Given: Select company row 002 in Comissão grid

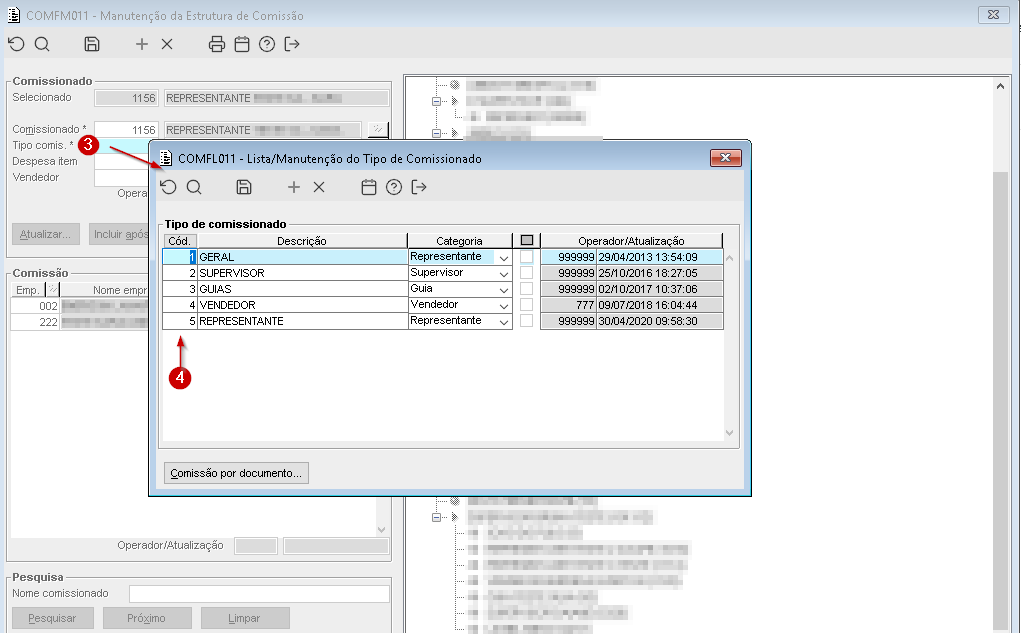Looking at the screenshot, I should [80, 306].
